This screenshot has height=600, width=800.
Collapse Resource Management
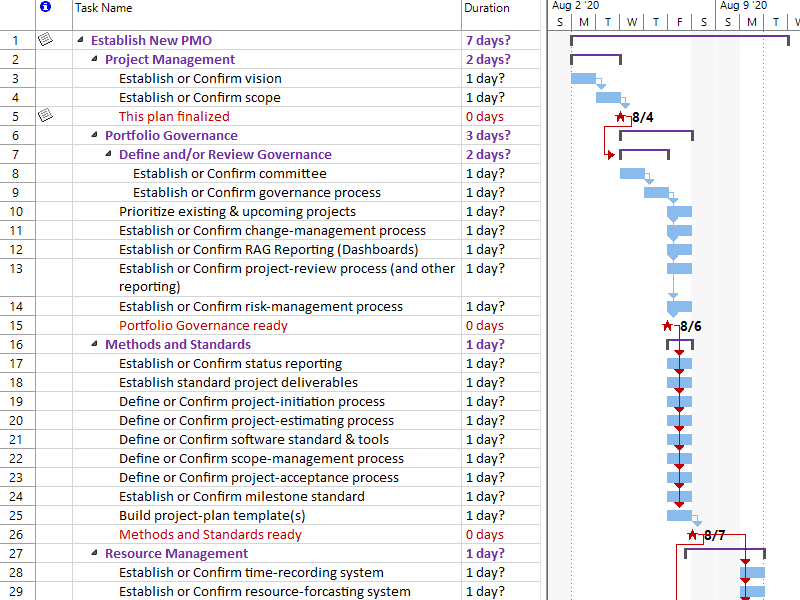click(92, 553)
